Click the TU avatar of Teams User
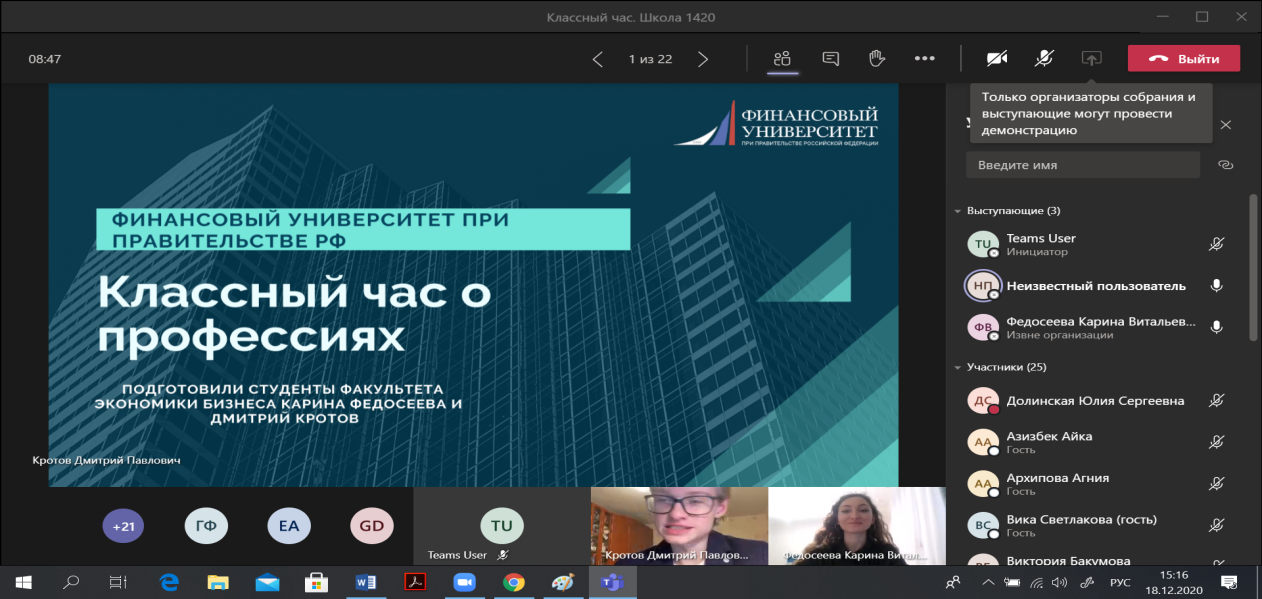Viewport: 1262px width, 599px height. click(x=982, y=244)
